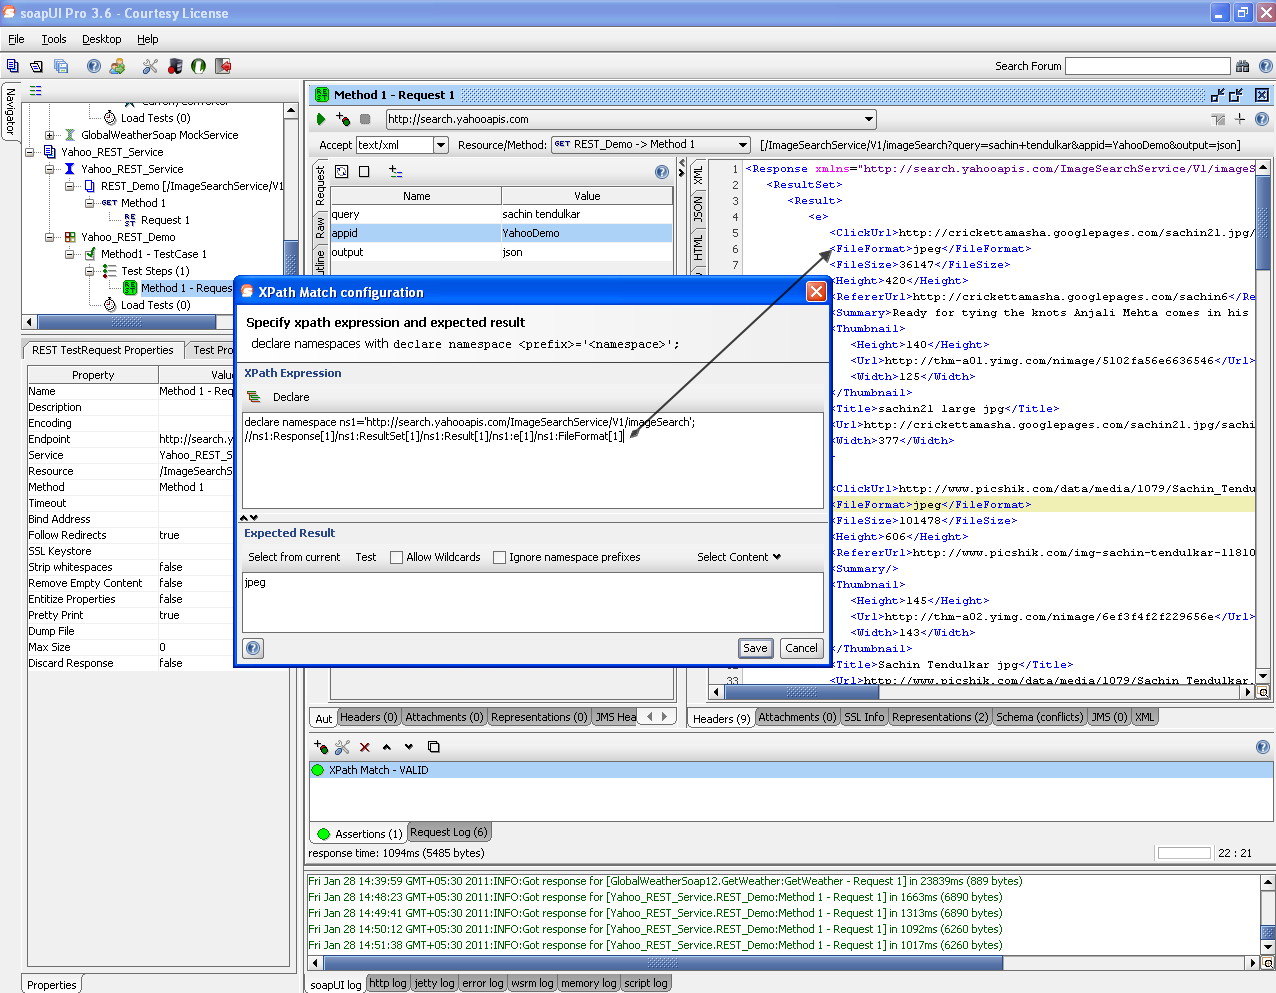Select the appid parameter row
This screenshot has width=1276, height=993.
tap(502, 233)
